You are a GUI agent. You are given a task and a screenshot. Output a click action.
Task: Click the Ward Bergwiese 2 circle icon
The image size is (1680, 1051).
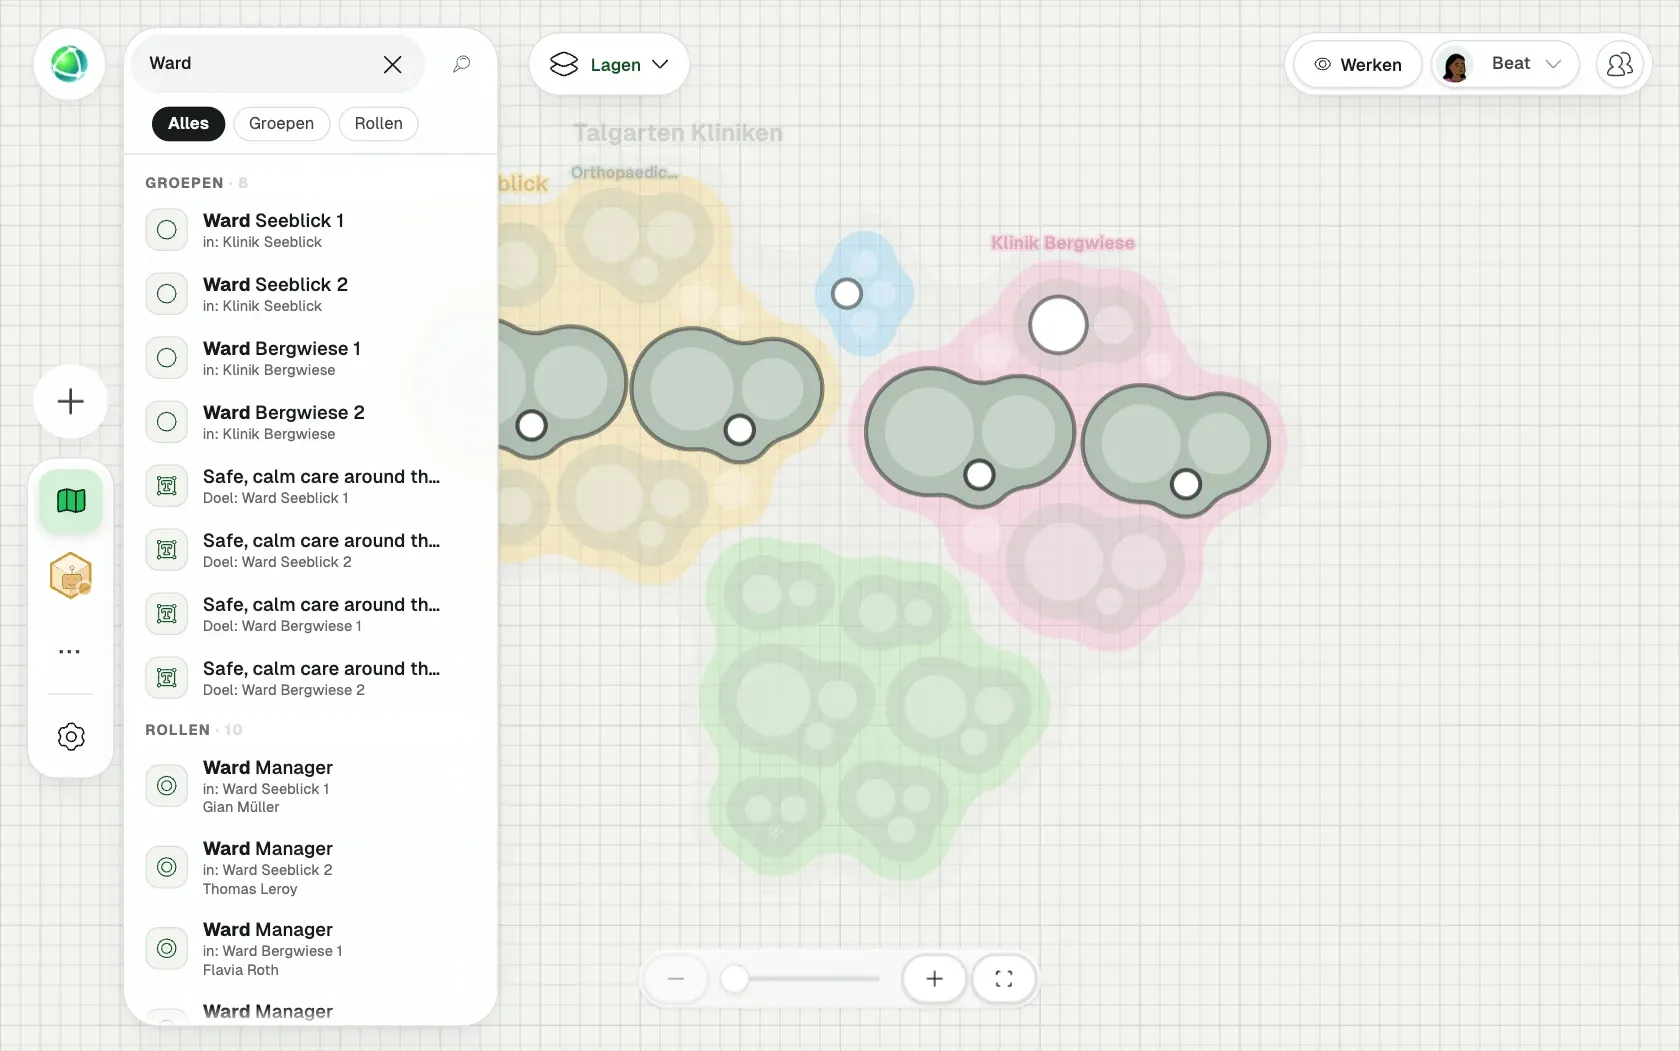[x=167, y=422]
